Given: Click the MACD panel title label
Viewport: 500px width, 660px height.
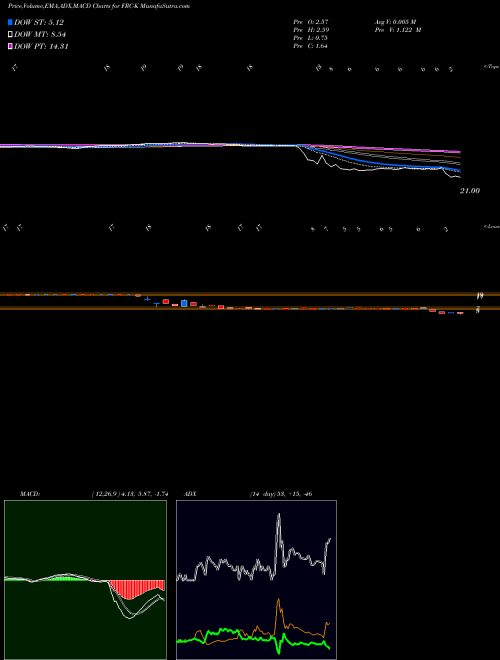Looking at the screenshot, I should [30, 494].
